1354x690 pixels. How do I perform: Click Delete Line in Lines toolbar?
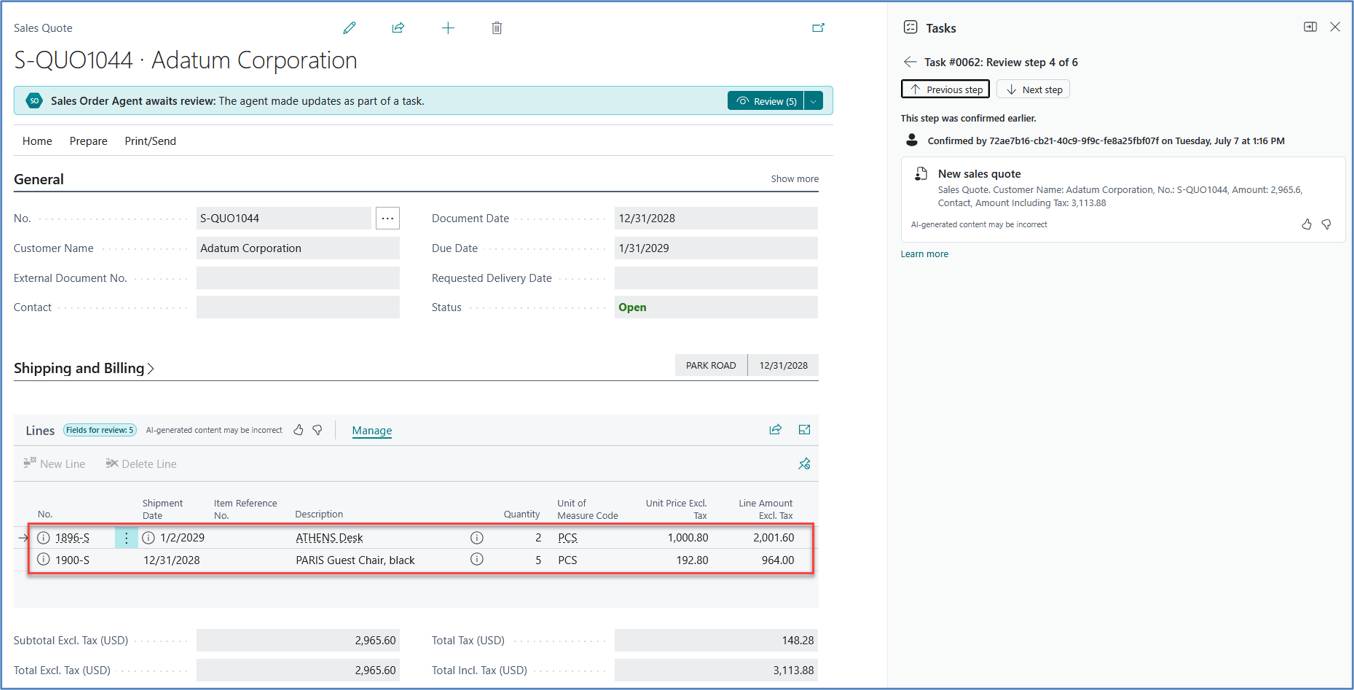141,464
